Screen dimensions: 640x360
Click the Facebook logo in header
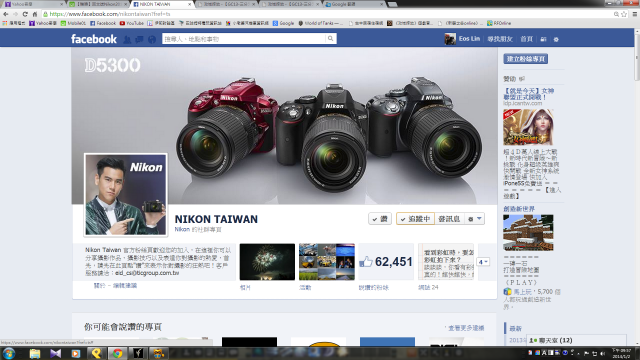coord(94,39)
